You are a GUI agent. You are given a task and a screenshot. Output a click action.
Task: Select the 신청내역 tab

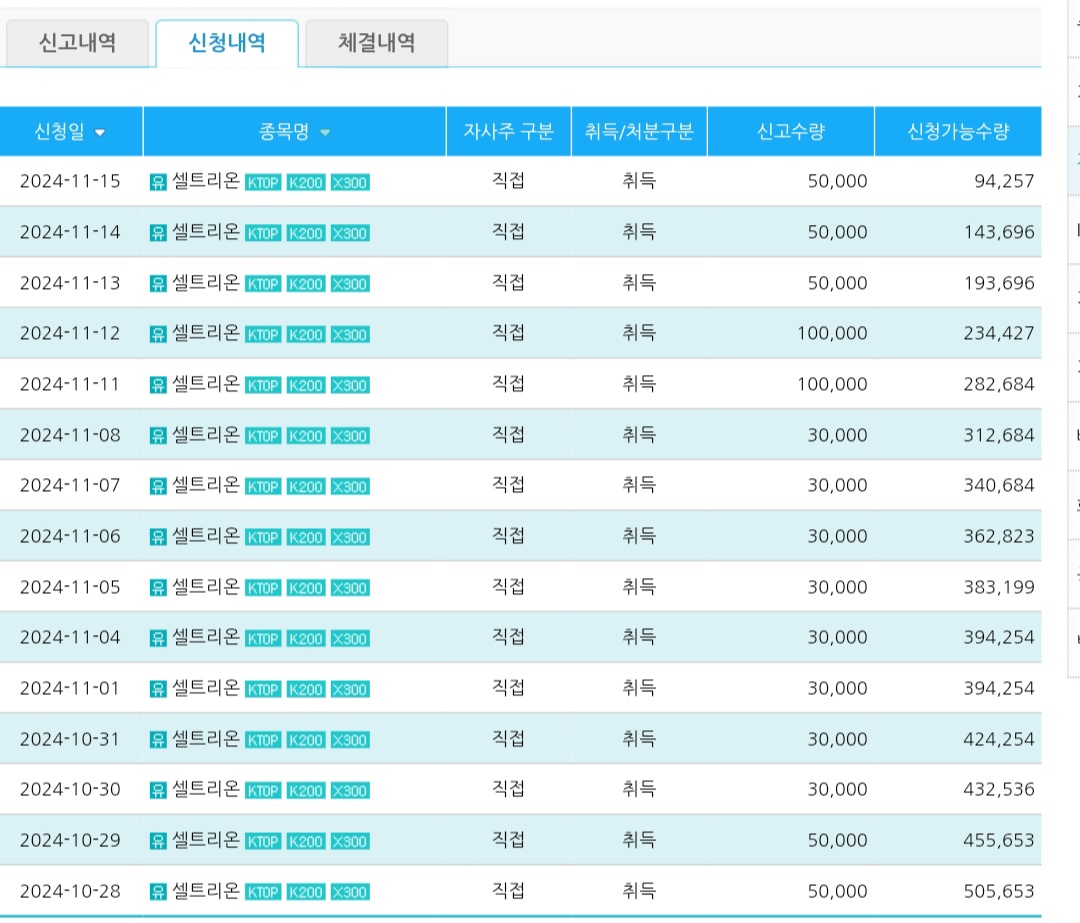click(x=227, y=43)
